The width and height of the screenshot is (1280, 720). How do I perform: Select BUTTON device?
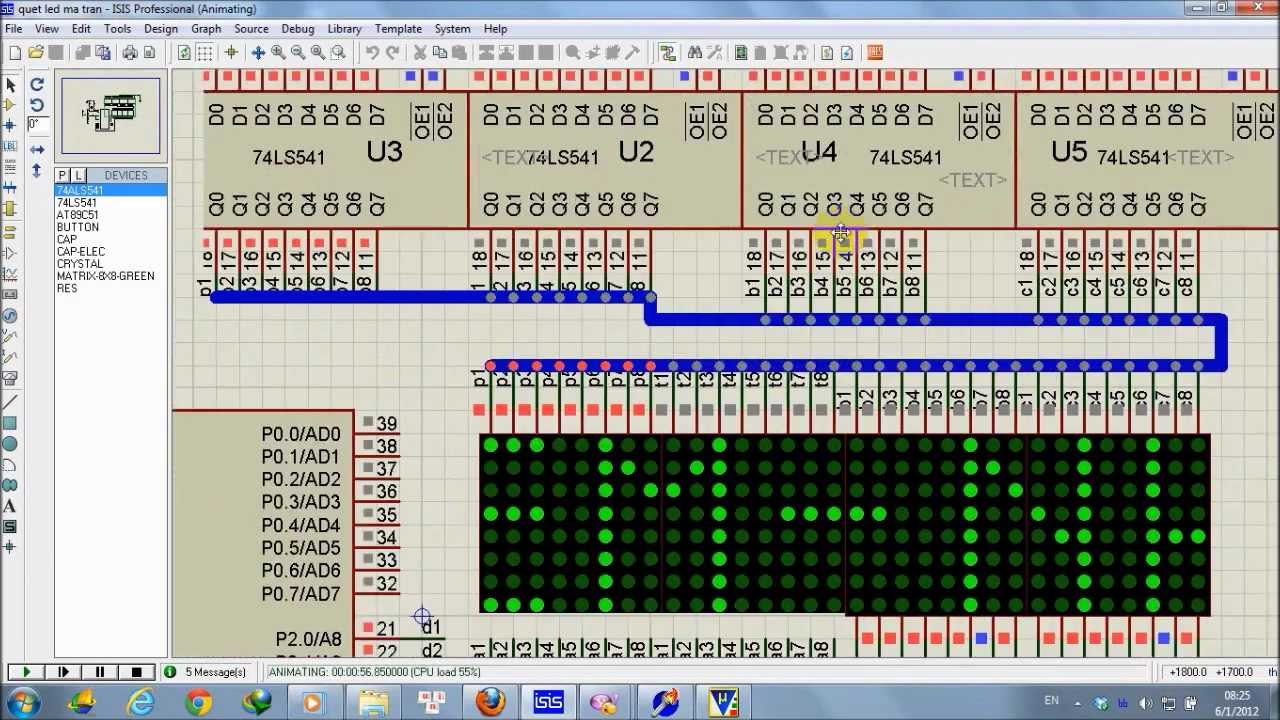(77, 227)
